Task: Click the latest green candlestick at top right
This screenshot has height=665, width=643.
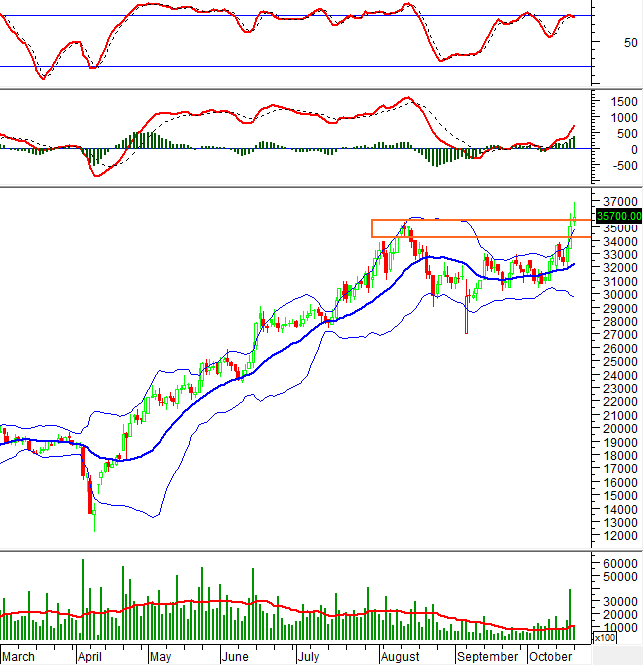Action: coord(574,215)
